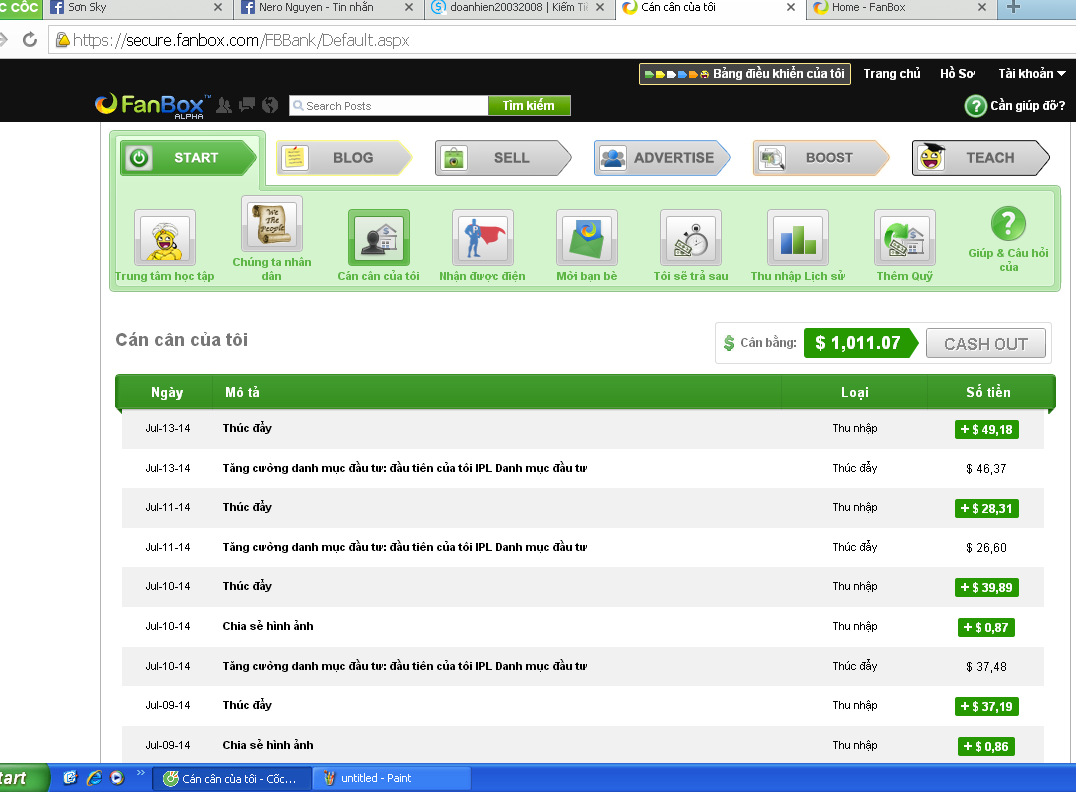
Task: Click the Loại column header
Action: [x=854, y=393]
